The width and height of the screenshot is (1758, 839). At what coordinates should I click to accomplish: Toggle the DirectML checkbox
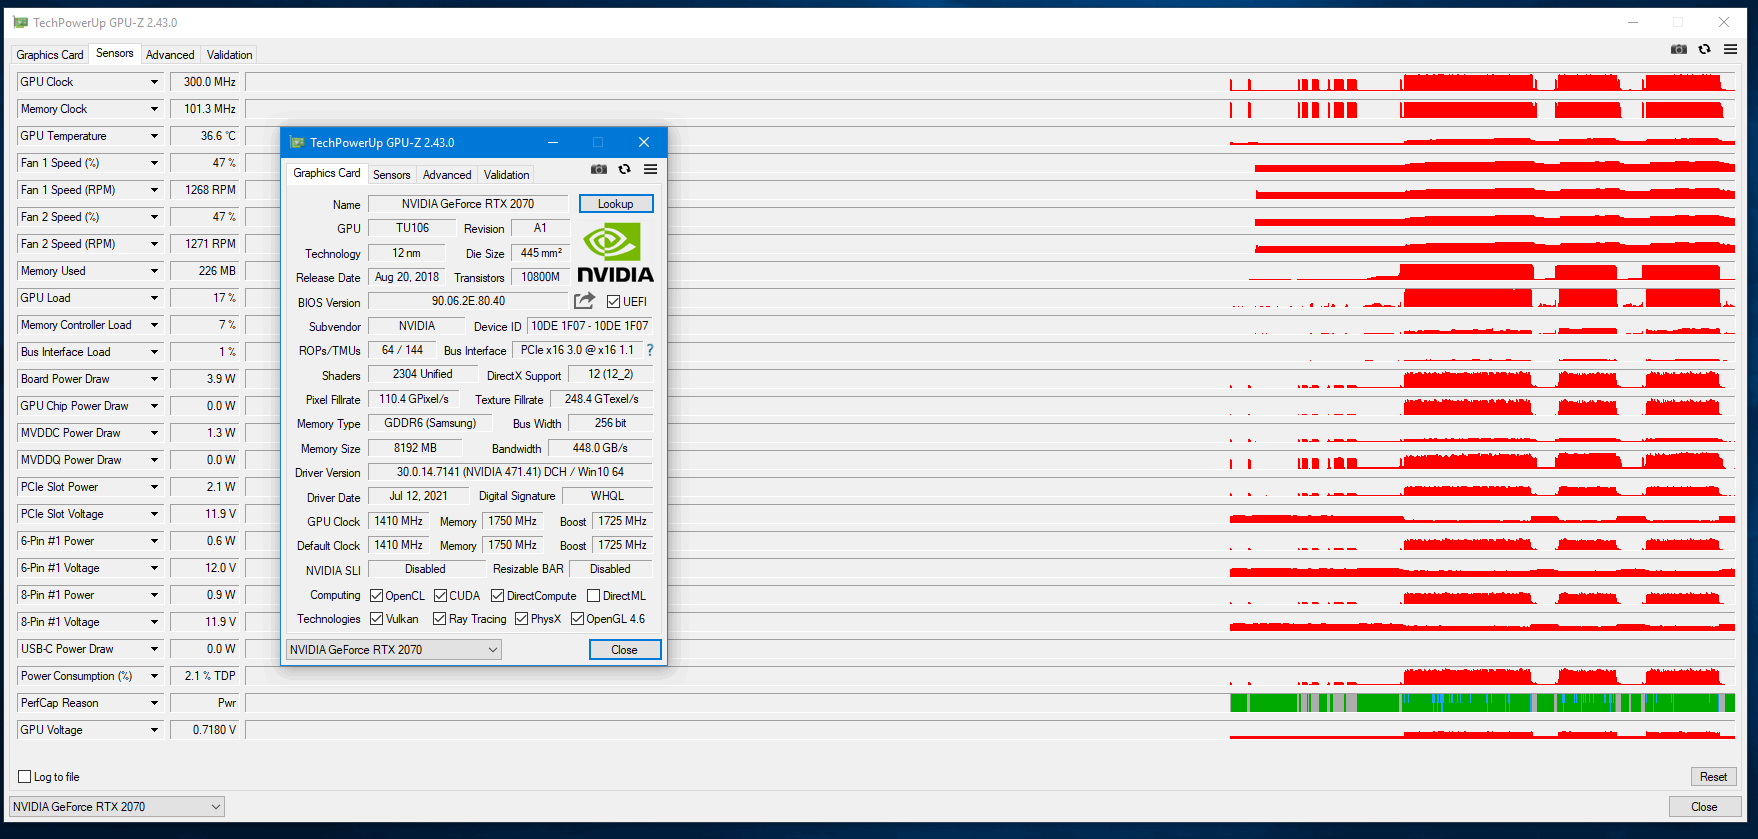(x=593, y=595)
